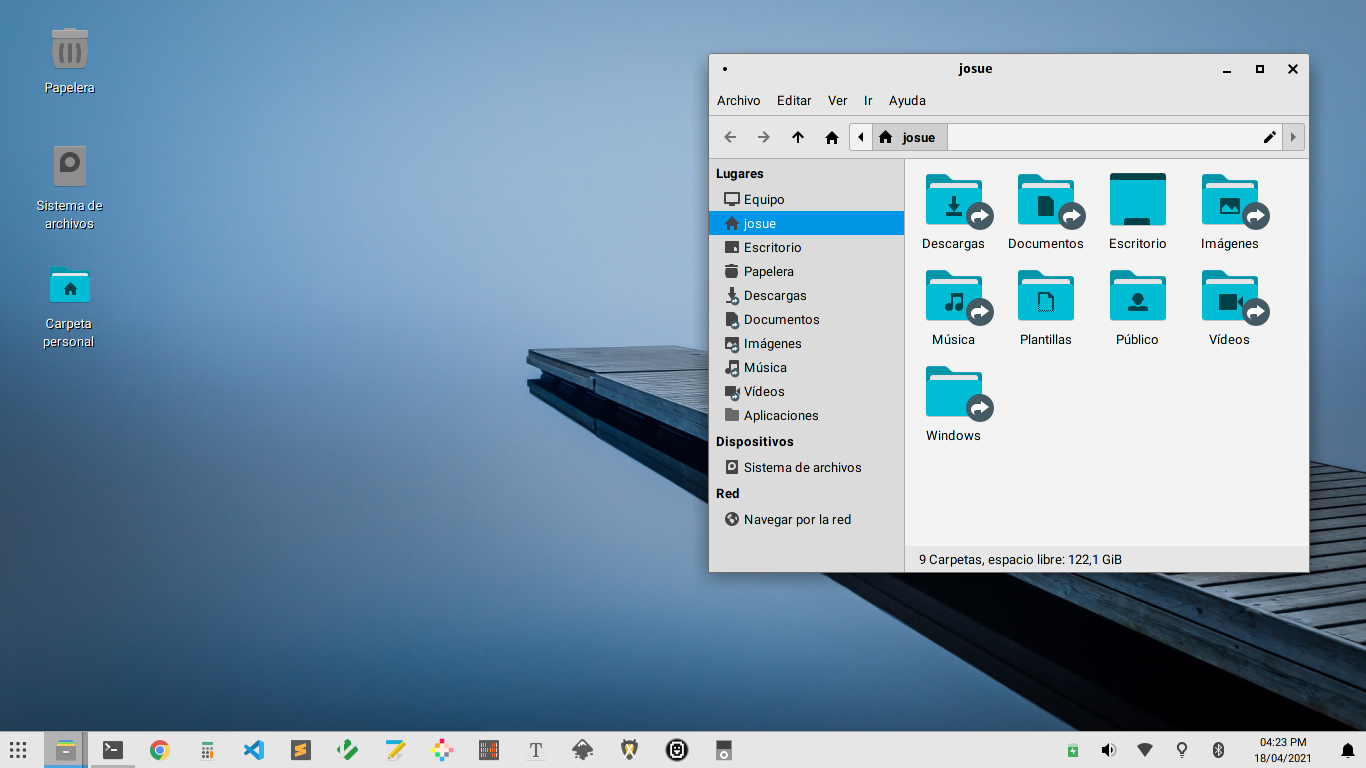Select Documentos in the sidebar
This screenshot has width=1366, height=768.
[x=806, y=320]
